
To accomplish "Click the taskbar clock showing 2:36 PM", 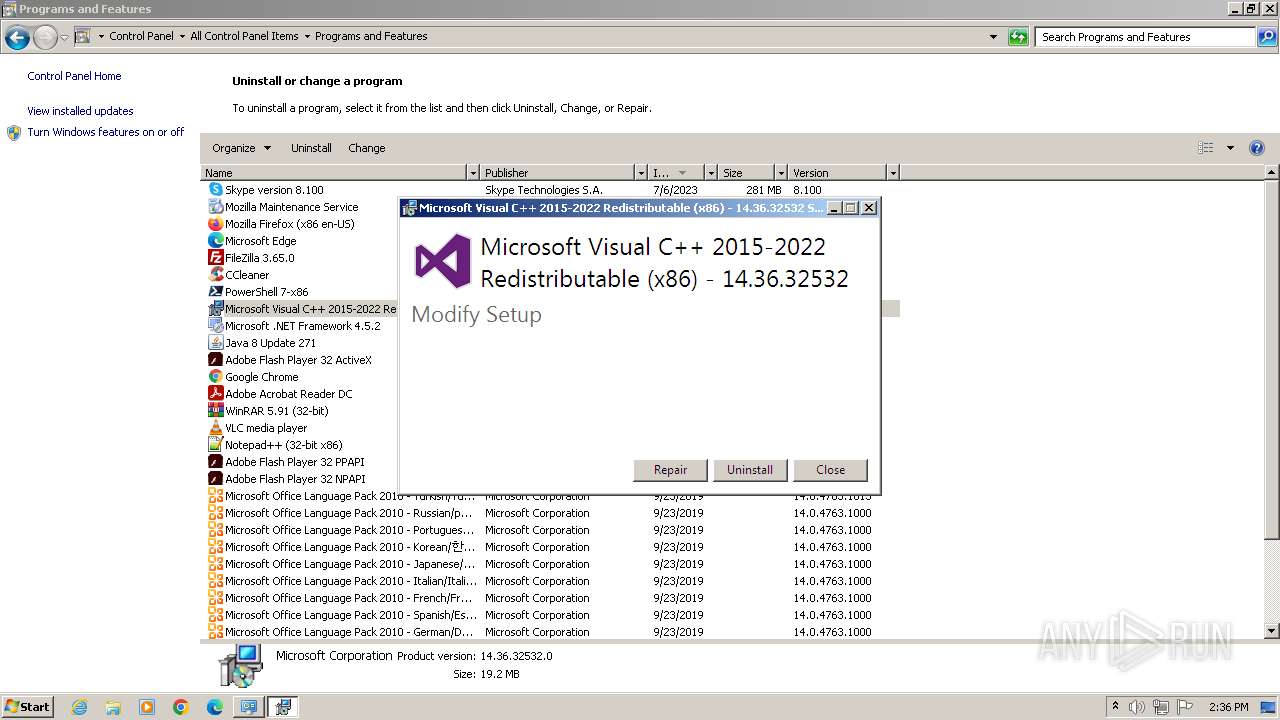I will tap(1228, 707).
